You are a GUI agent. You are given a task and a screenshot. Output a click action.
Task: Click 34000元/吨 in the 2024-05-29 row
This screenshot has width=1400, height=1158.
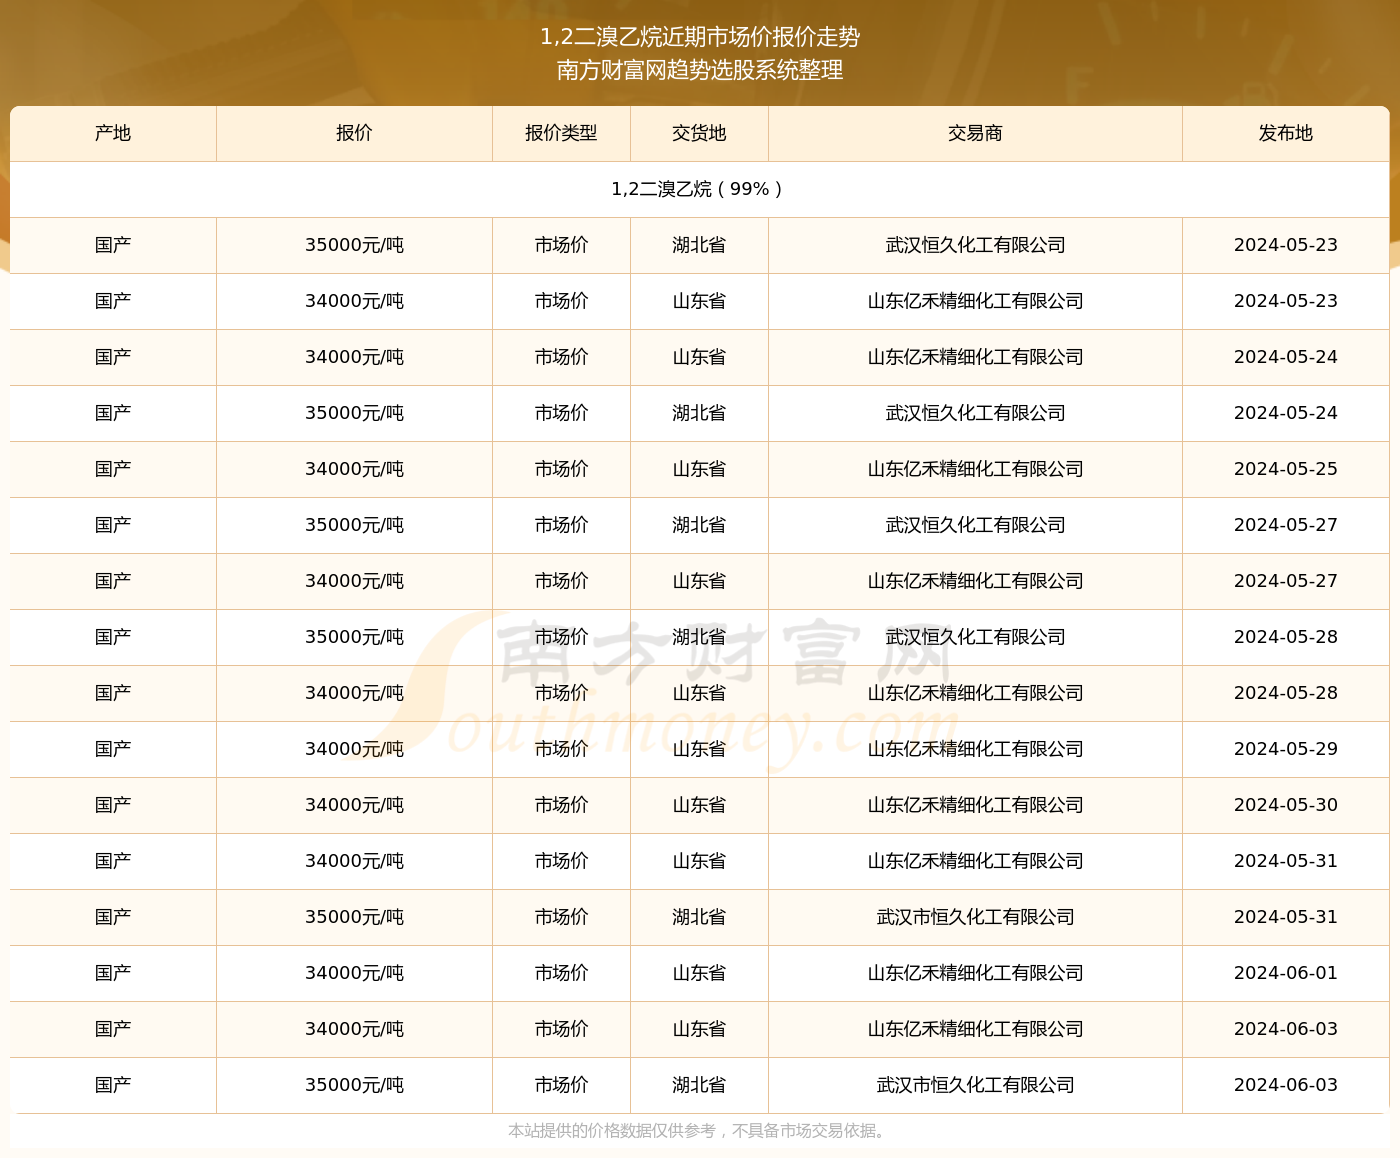[354, 749]
